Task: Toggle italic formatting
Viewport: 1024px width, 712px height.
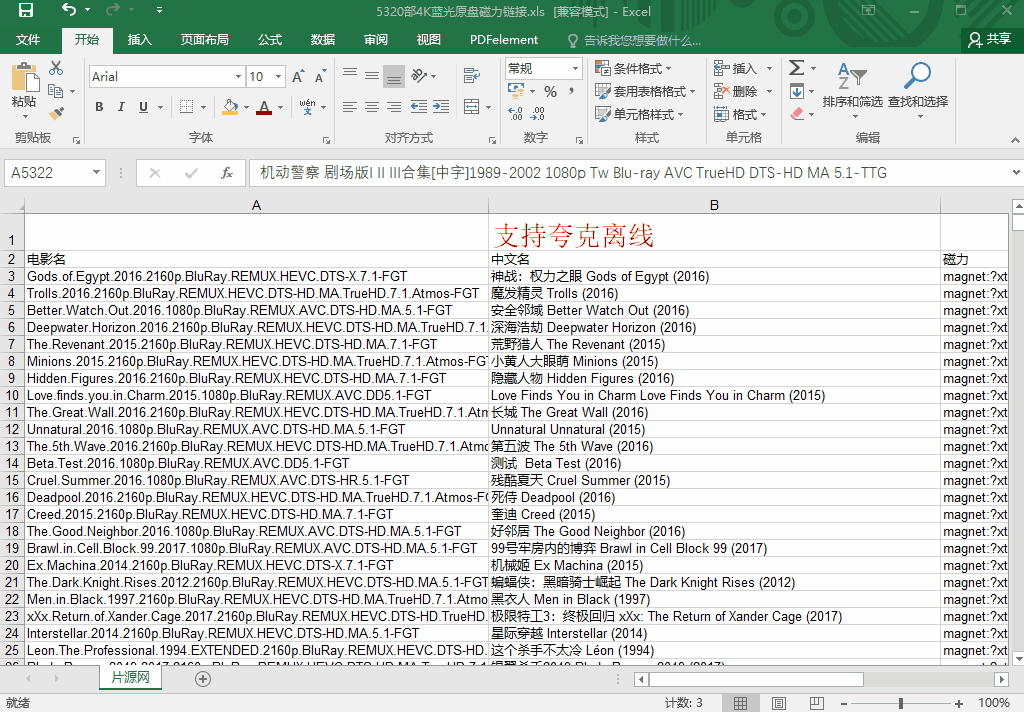Action: tap(121, 107)
